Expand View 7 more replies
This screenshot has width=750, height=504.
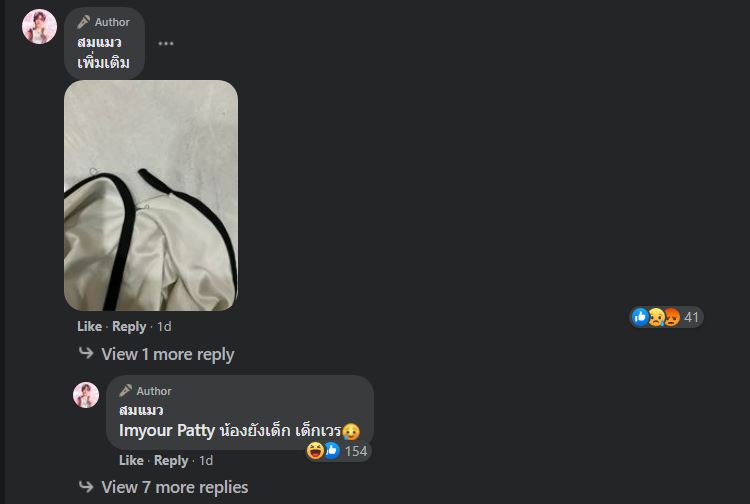[x=175, y=487]
